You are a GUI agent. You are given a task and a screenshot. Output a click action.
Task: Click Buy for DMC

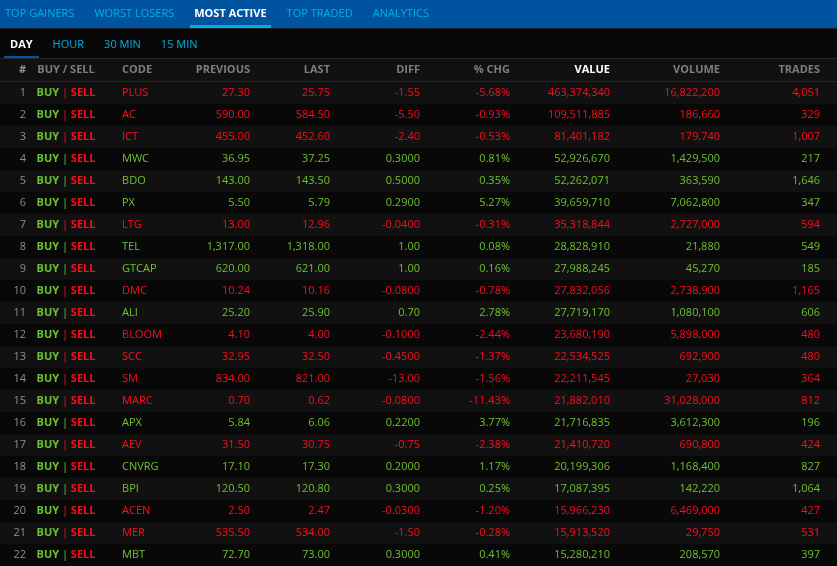(48, 290)
